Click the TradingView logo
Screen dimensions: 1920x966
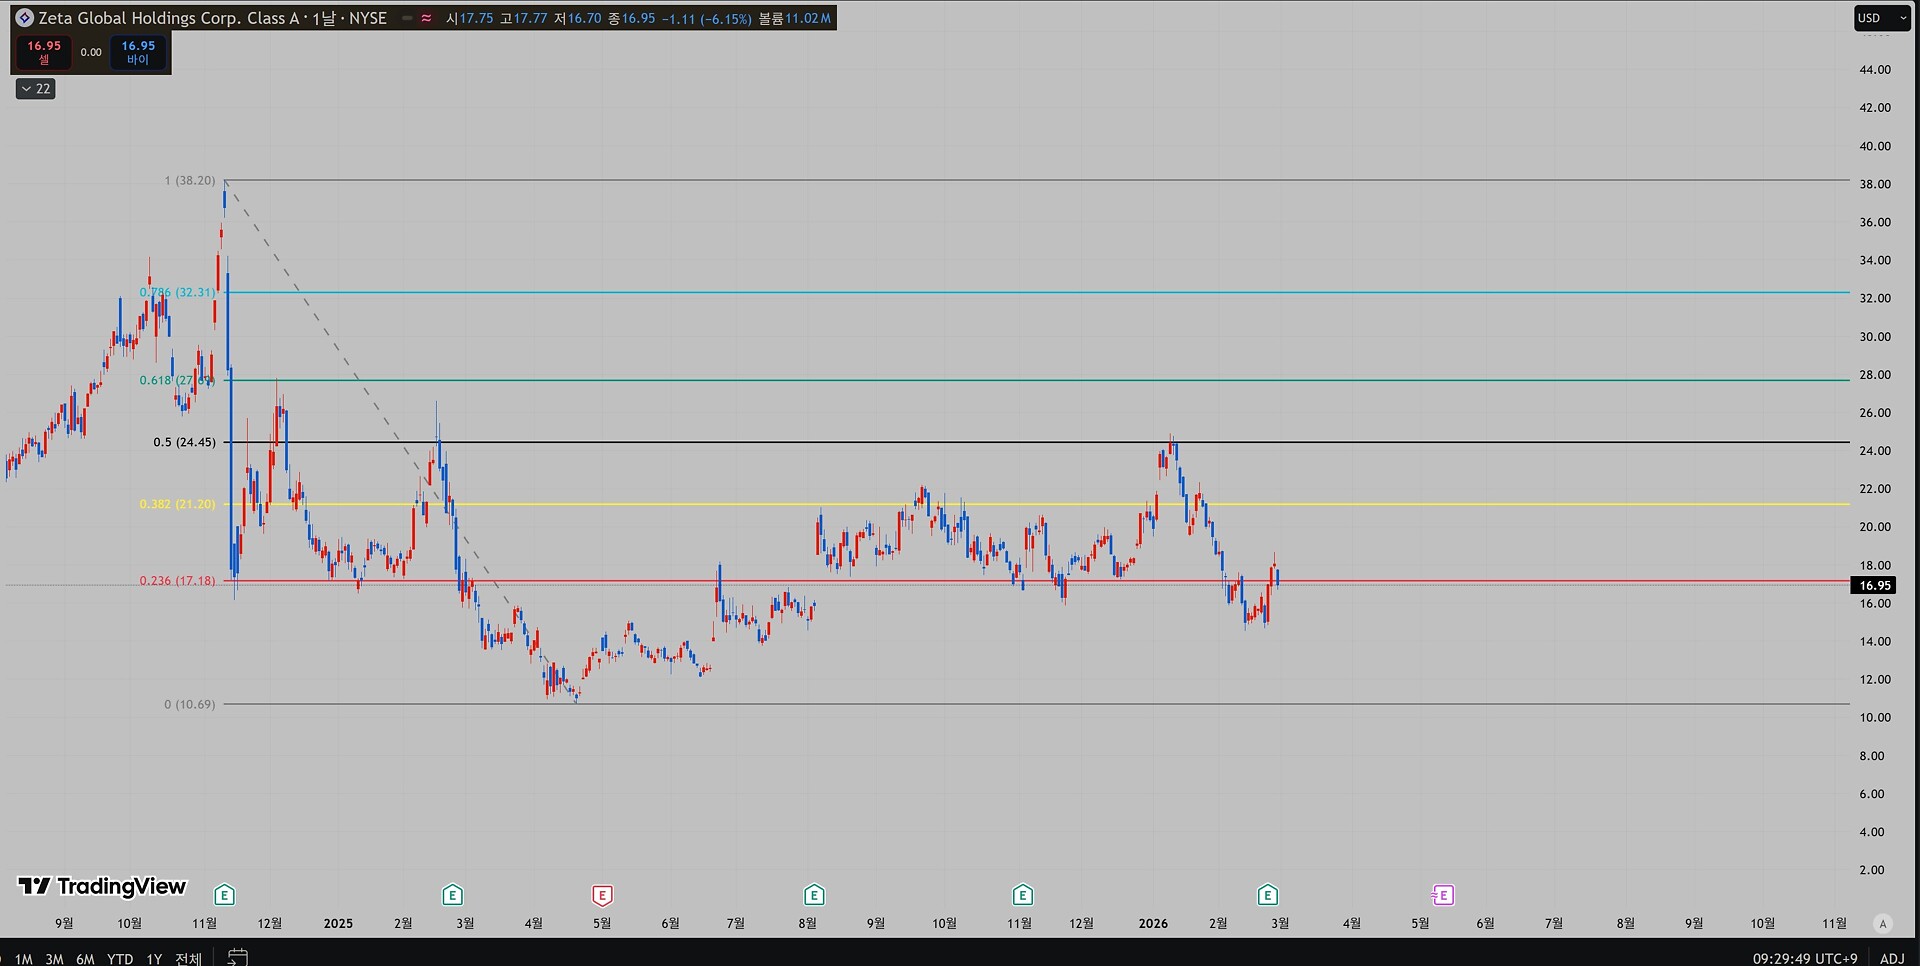click(102, 886)
